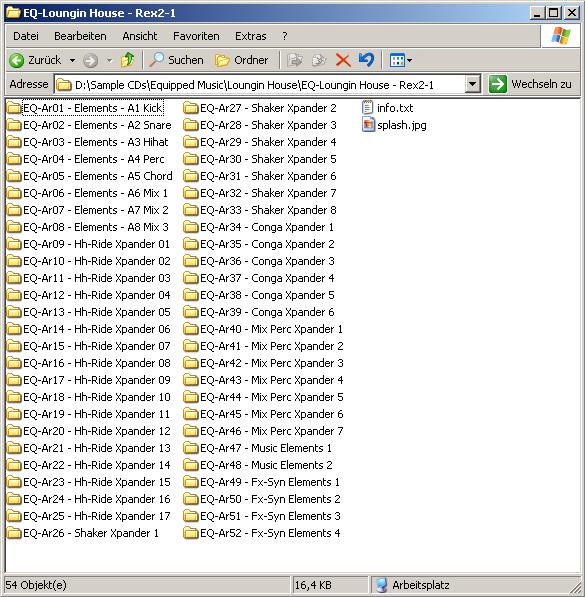The image size is (585, 597).
Task: Open the view mode dropdown
Action: click(400, 60)
